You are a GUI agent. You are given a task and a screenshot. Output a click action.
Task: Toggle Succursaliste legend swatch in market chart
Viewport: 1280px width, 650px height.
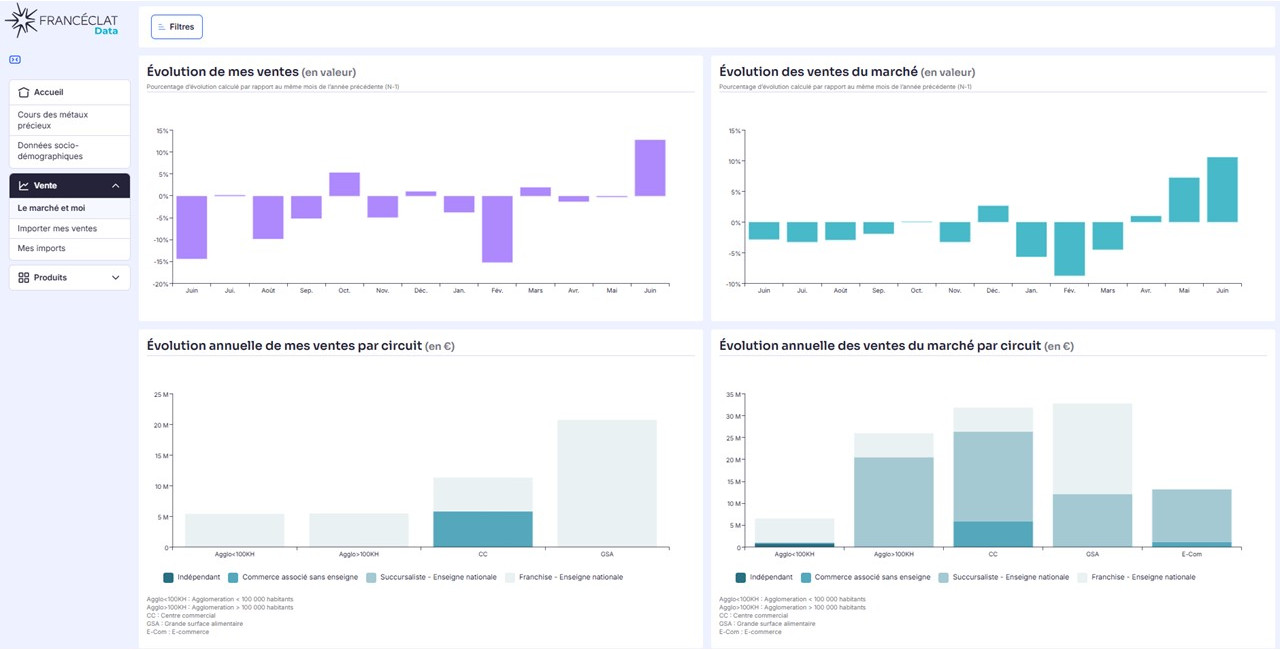point(945,577)
